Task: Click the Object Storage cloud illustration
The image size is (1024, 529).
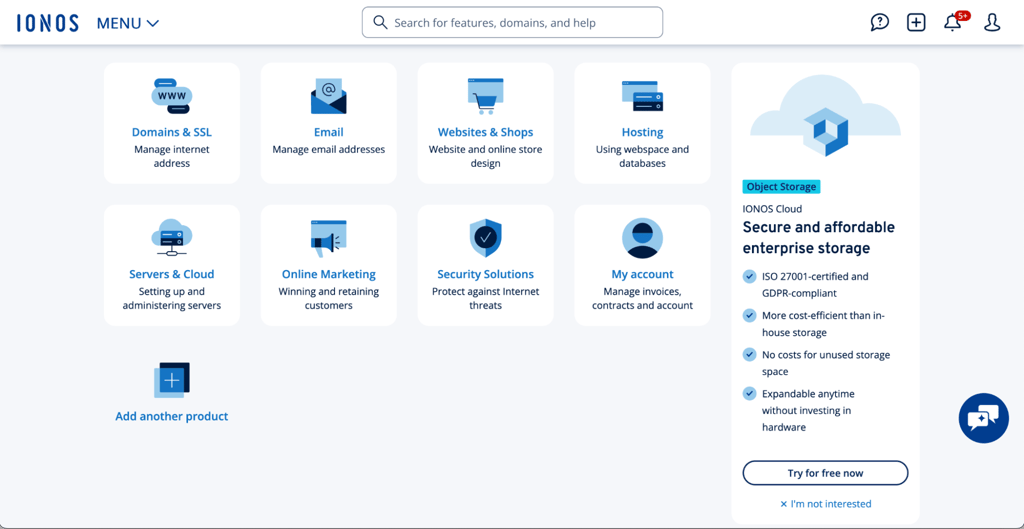Action: click(x=825, y=116)
